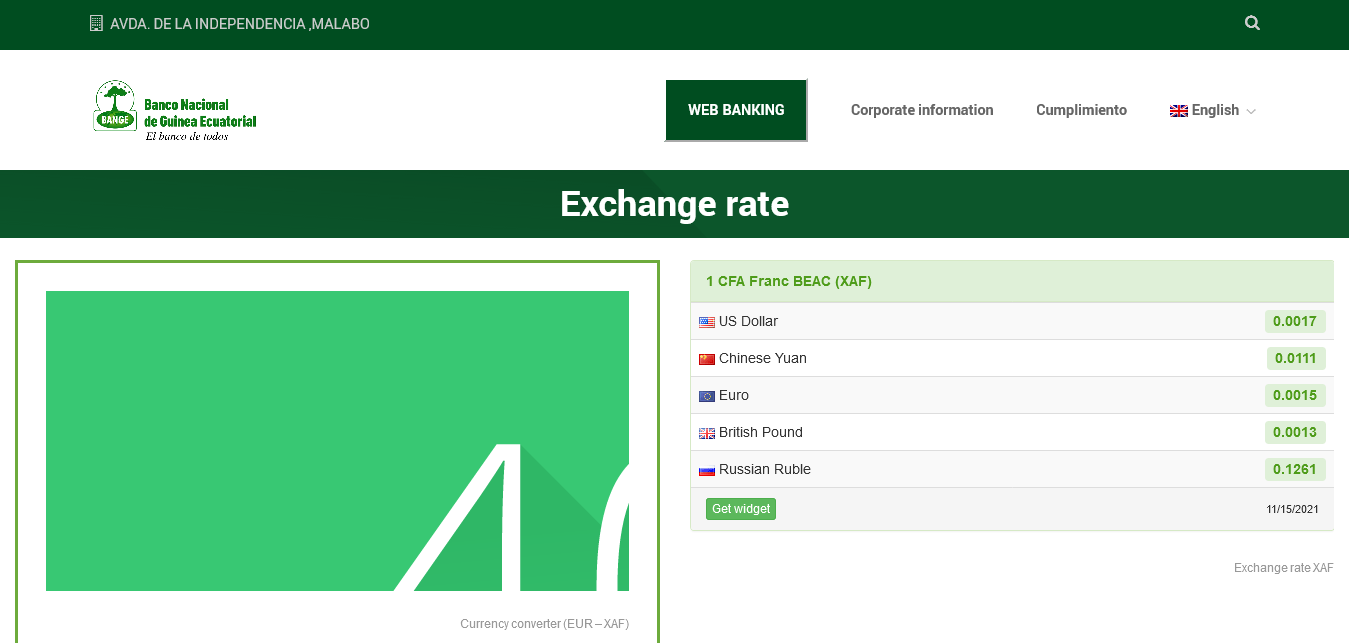This screenshot has width=1366, height=643.
Task: Click the Russian flag icon
Action: pyautogui.click(x=707, y=470)
